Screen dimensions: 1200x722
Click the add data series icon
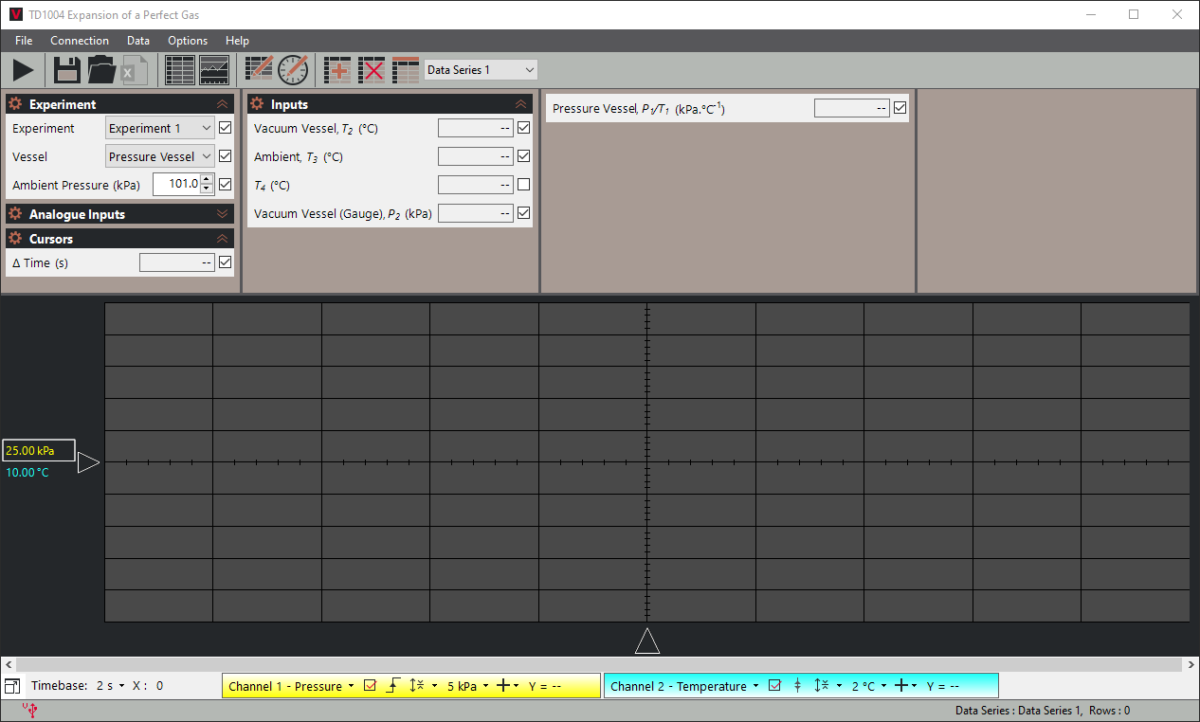click(x=338, y=70)
